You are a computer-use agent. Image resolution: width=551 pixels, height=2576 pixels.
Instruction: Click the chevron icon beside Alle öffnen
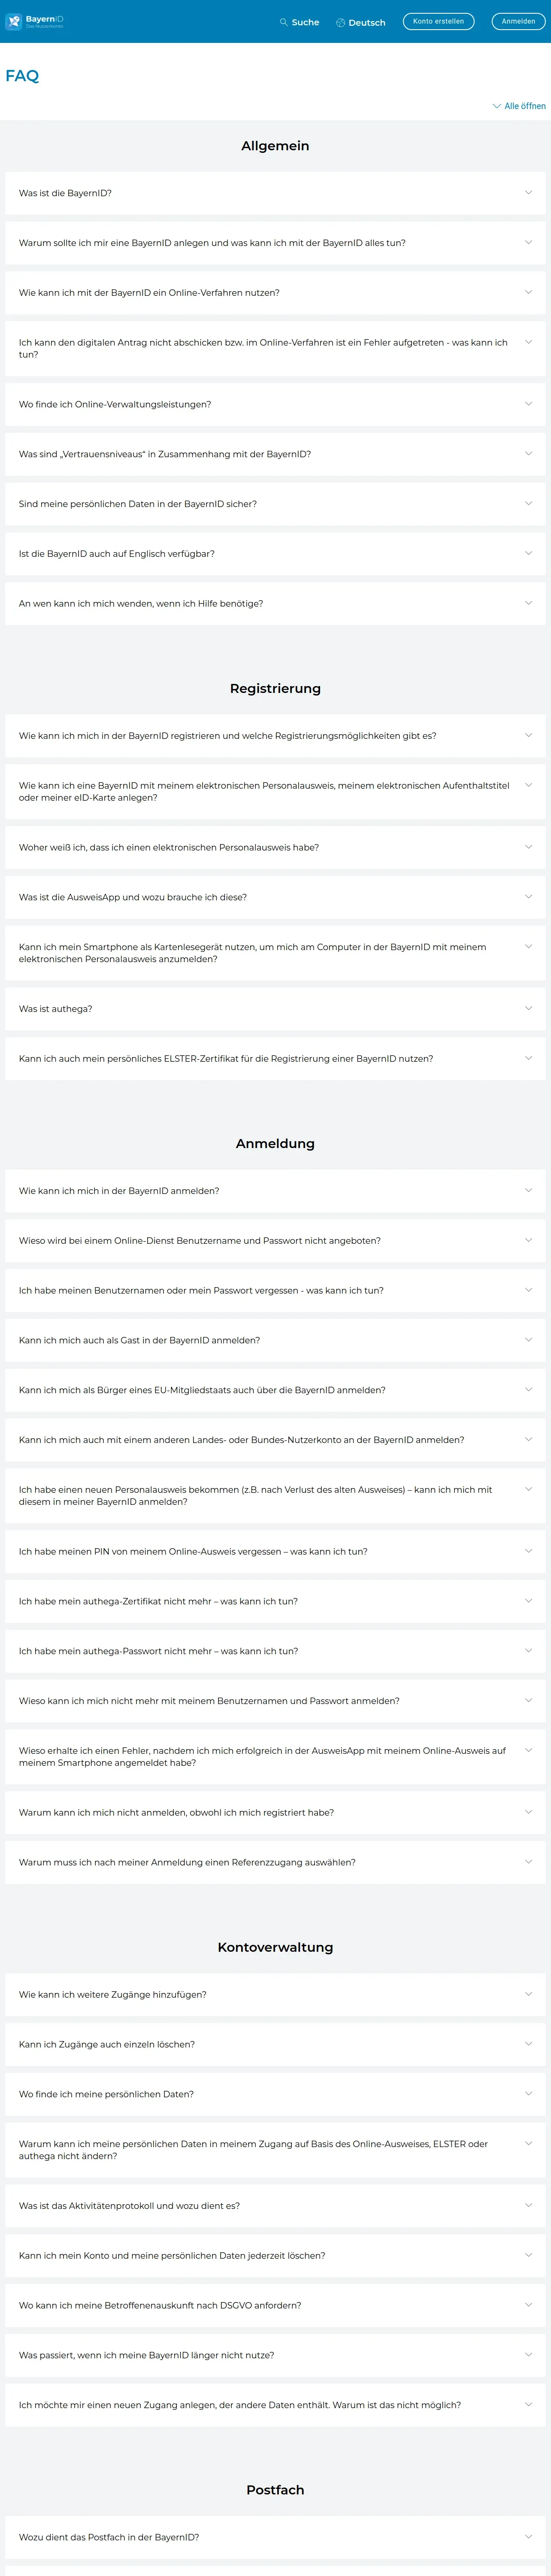click(x=496, y=106)
